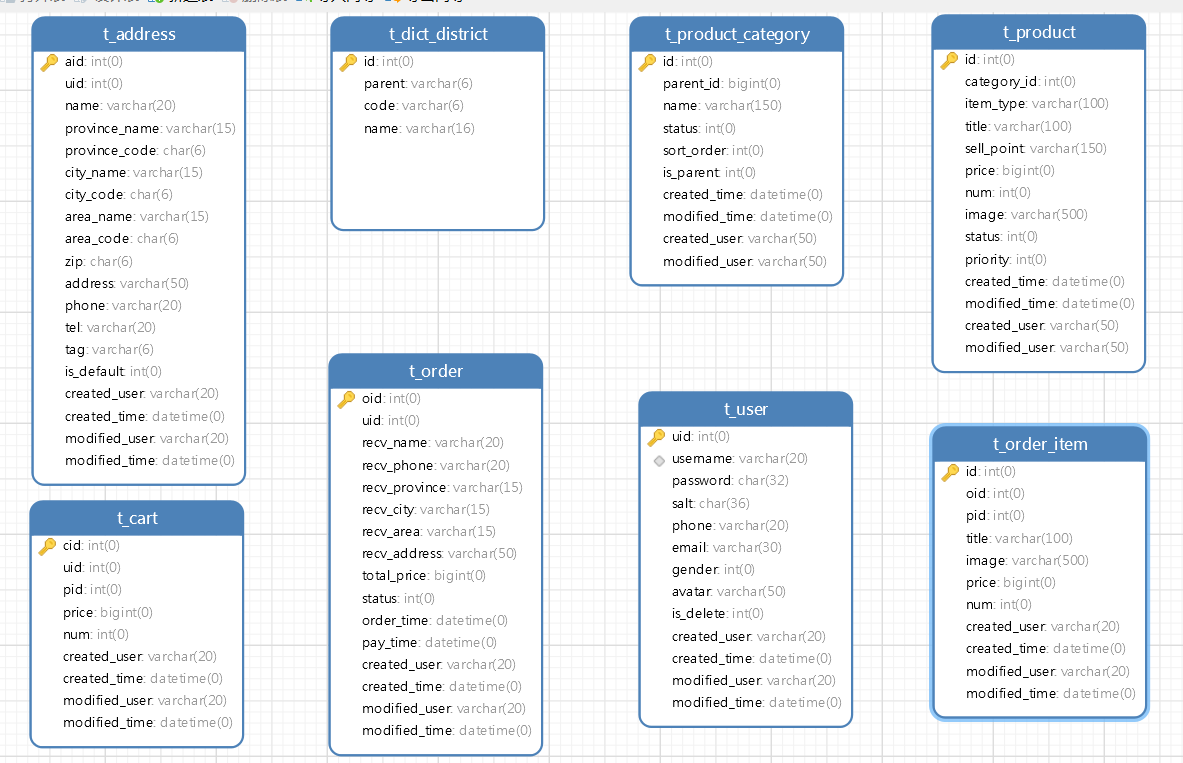Select the t_product_category table header
The height and width of the screenshot is (763, 1183).
[736, 34]
